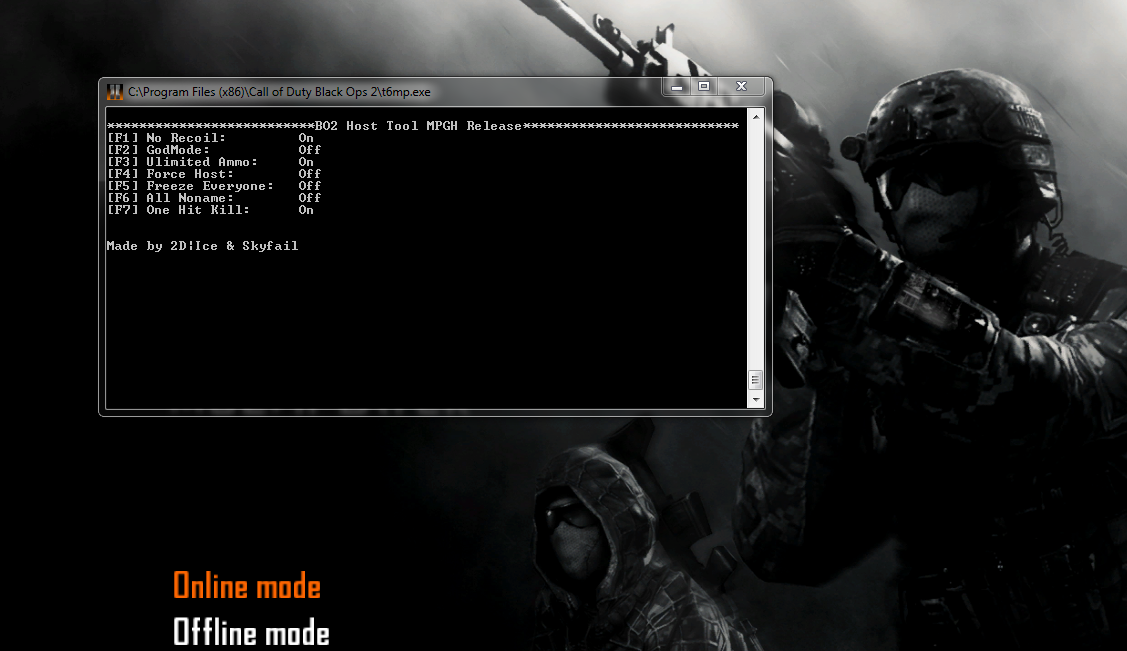The width and height of the screenshot is (1127, 651).
Task: Click the [F2] GodMode option line
Action: click(x=213, y=150)
